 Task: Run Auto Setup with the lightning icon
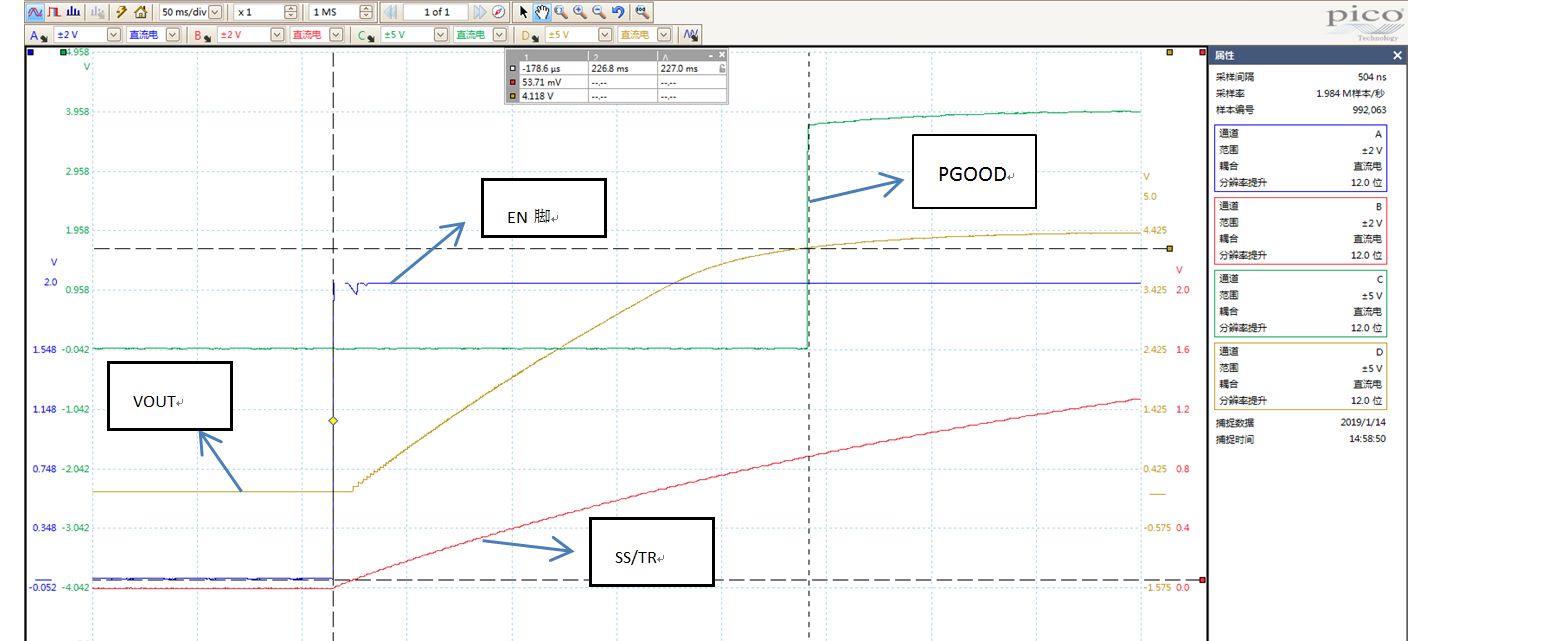(x=122, y=12)
